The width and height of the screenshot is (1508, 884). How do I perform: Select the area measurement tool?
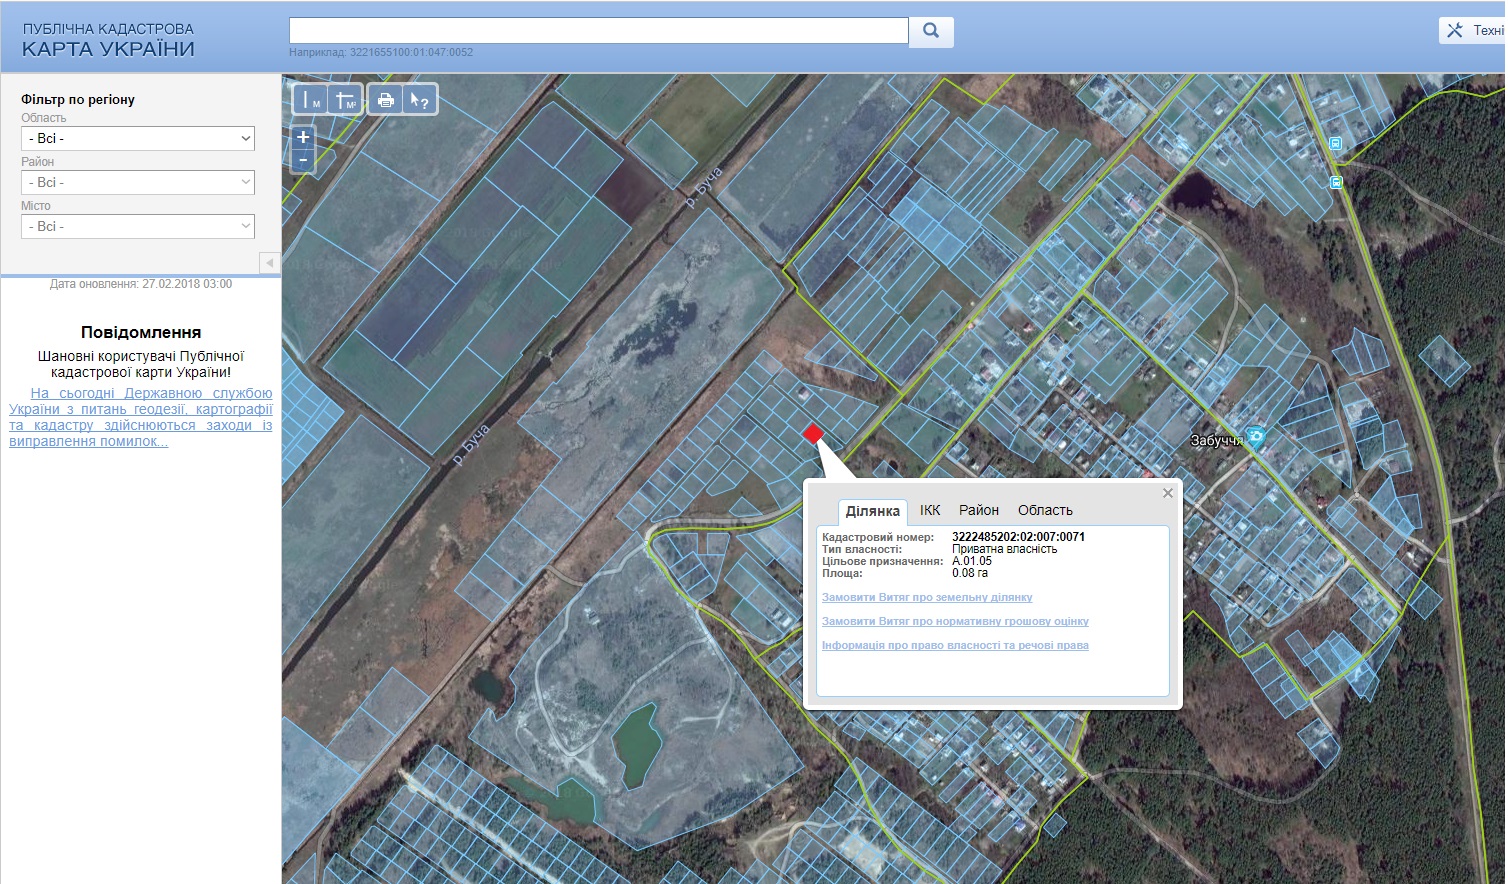(x=345, y=100)
